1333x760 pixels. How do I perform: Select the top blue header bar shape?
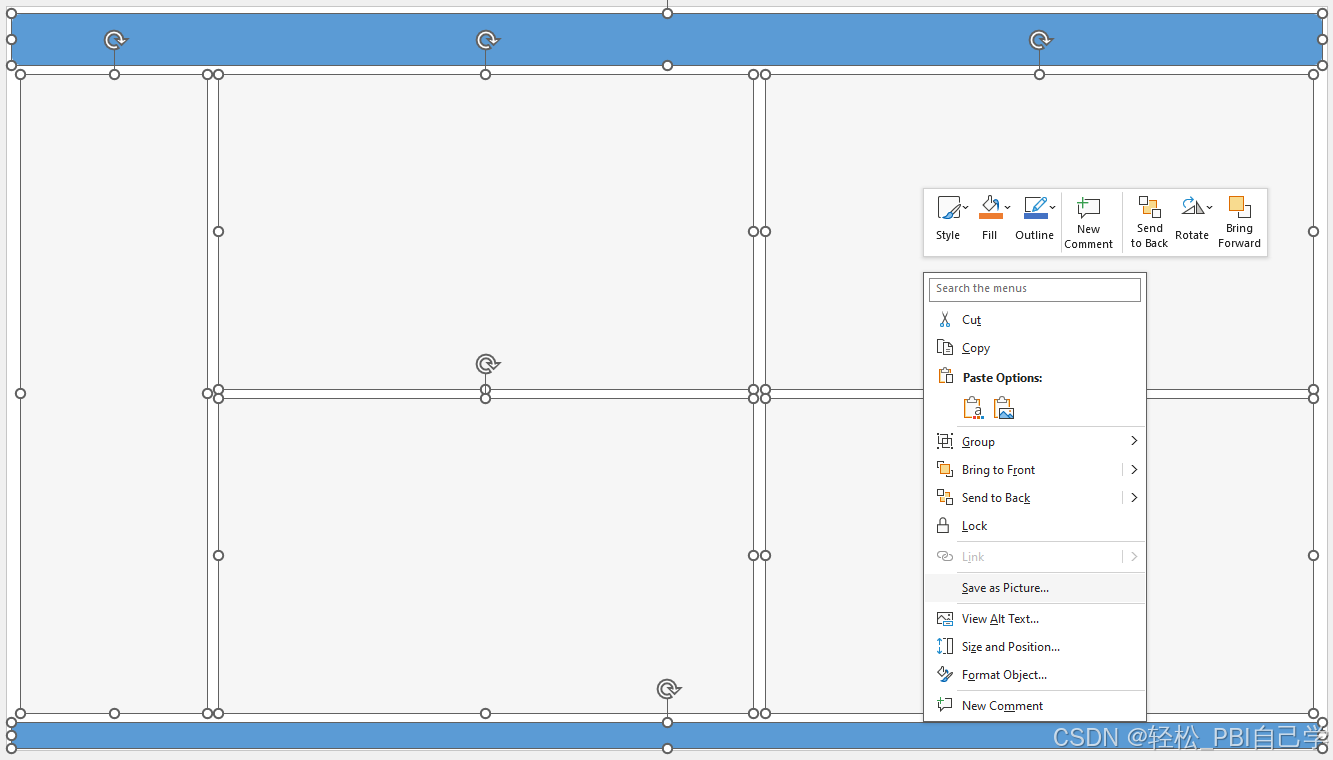coord(667,40)
